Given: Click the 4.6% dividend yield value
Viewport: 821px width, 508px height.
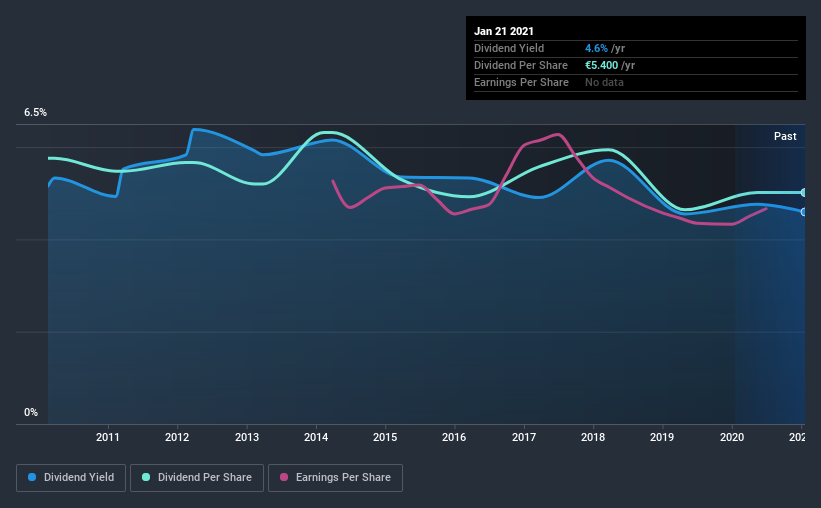Looking at the screenshot, I should [596, 48].
